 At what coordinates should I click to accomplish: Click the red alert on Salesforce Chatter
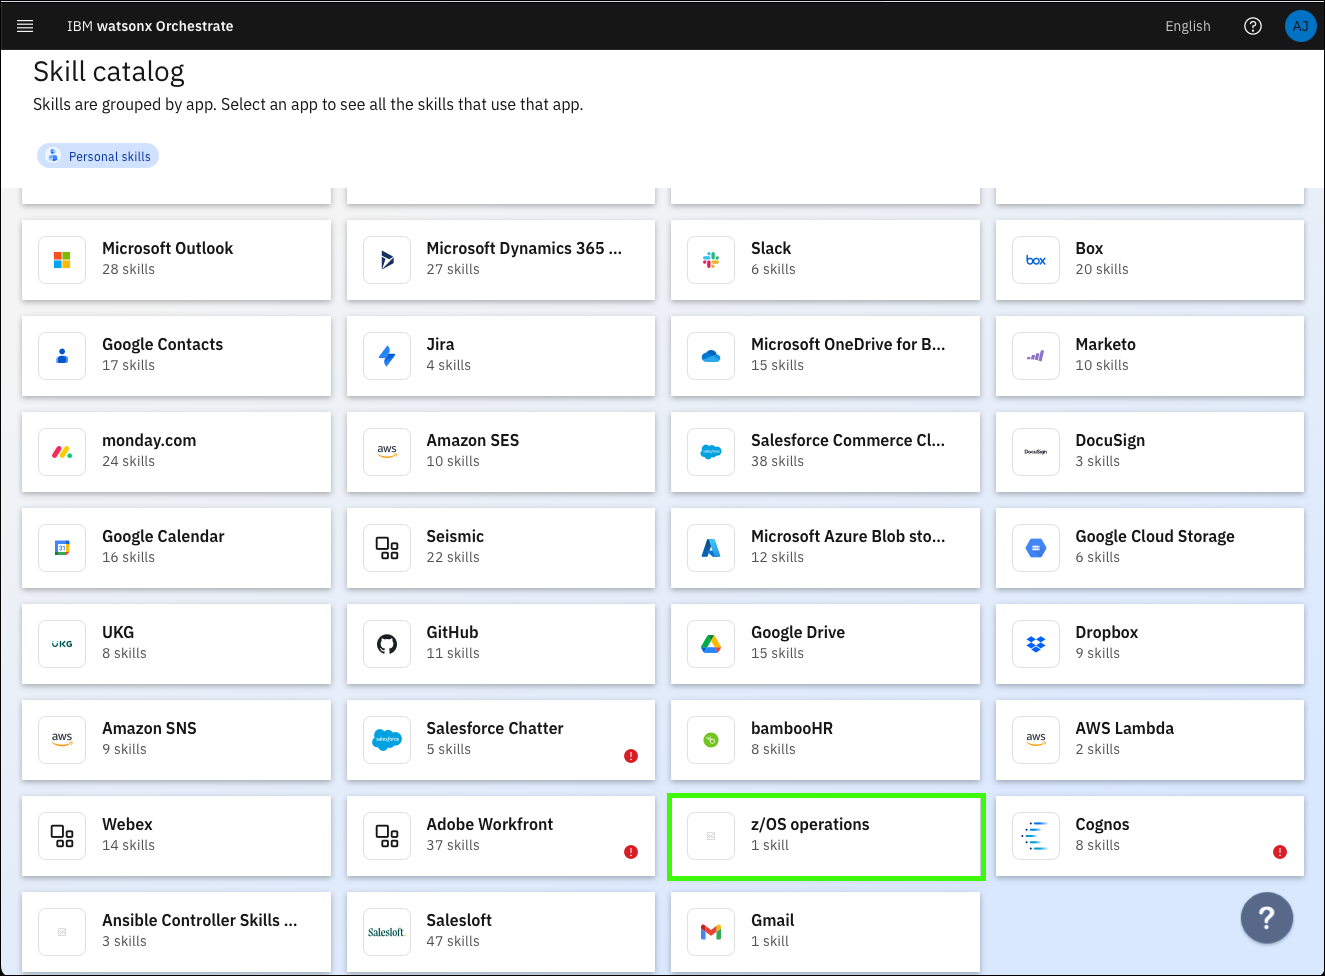pyautogui.click(x=630, y=756)
